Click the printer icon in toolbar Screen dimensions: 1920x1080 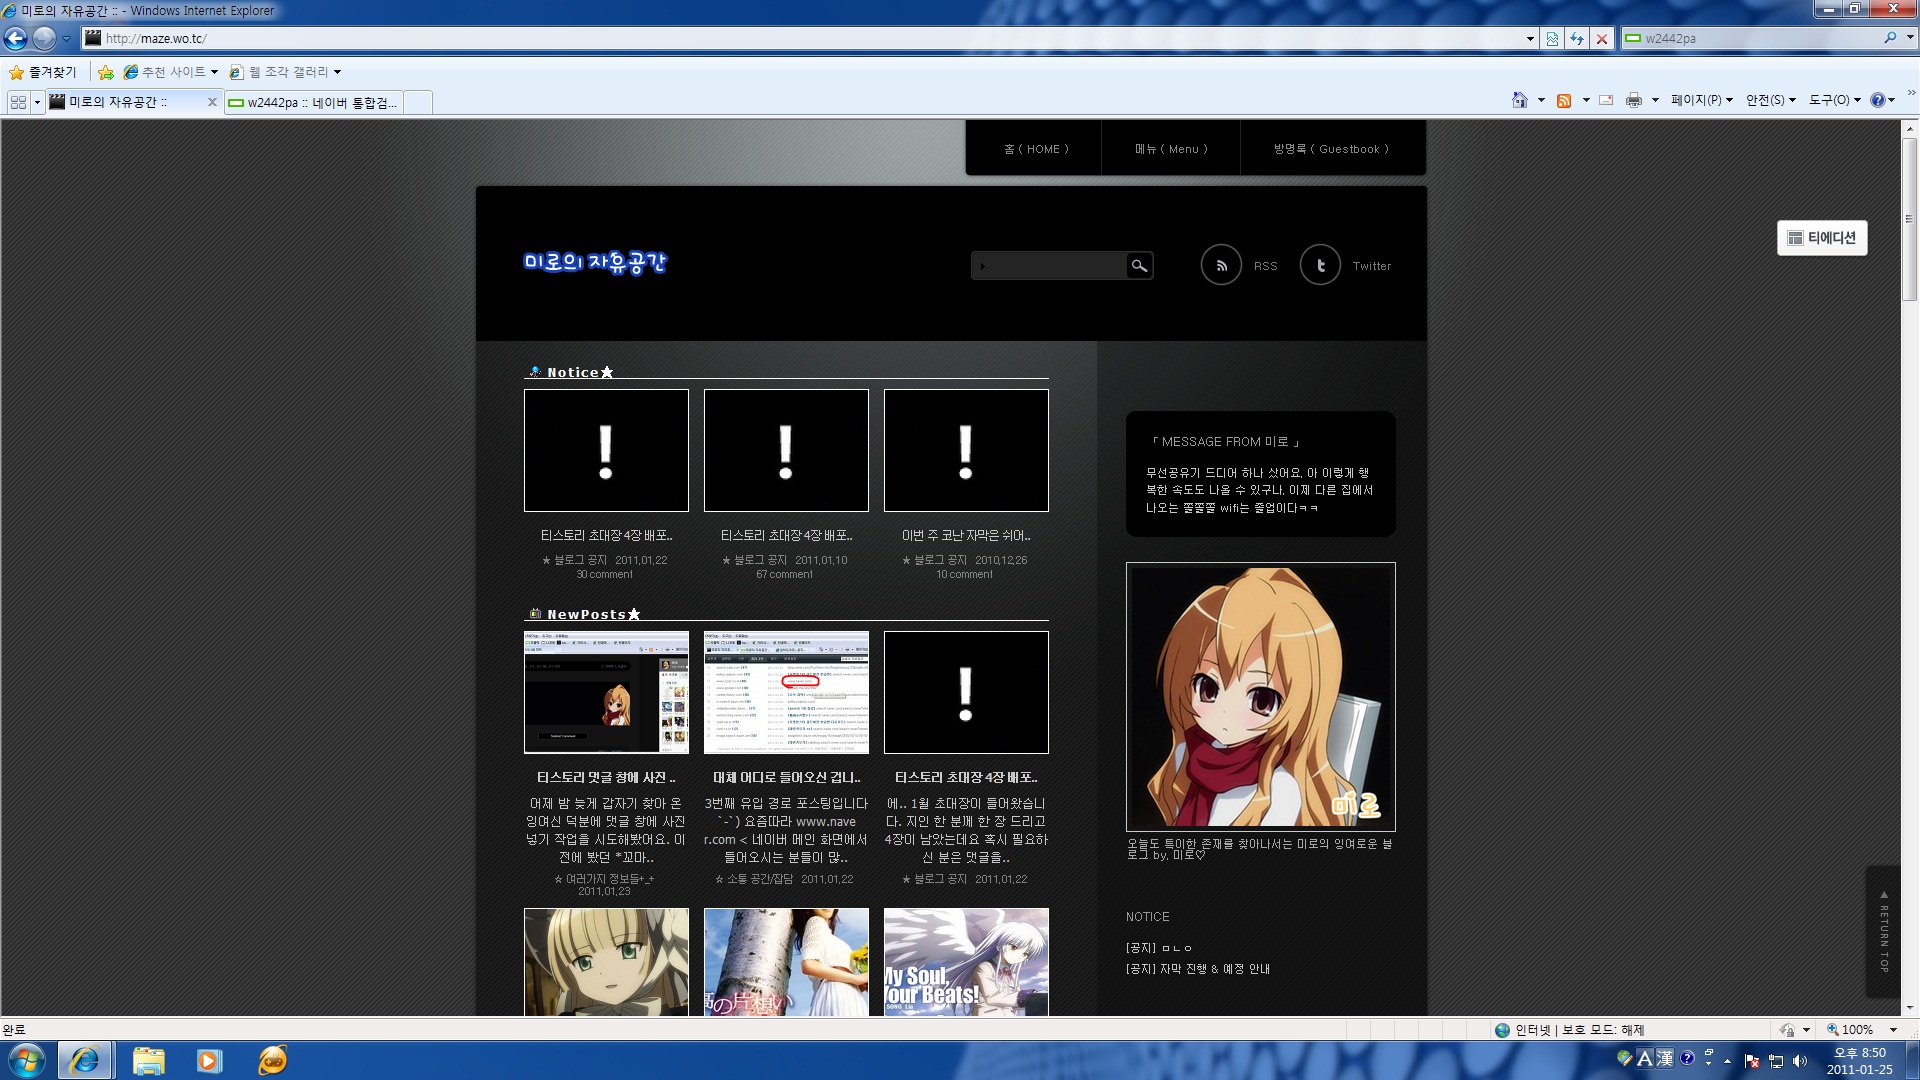point(1634,100)
